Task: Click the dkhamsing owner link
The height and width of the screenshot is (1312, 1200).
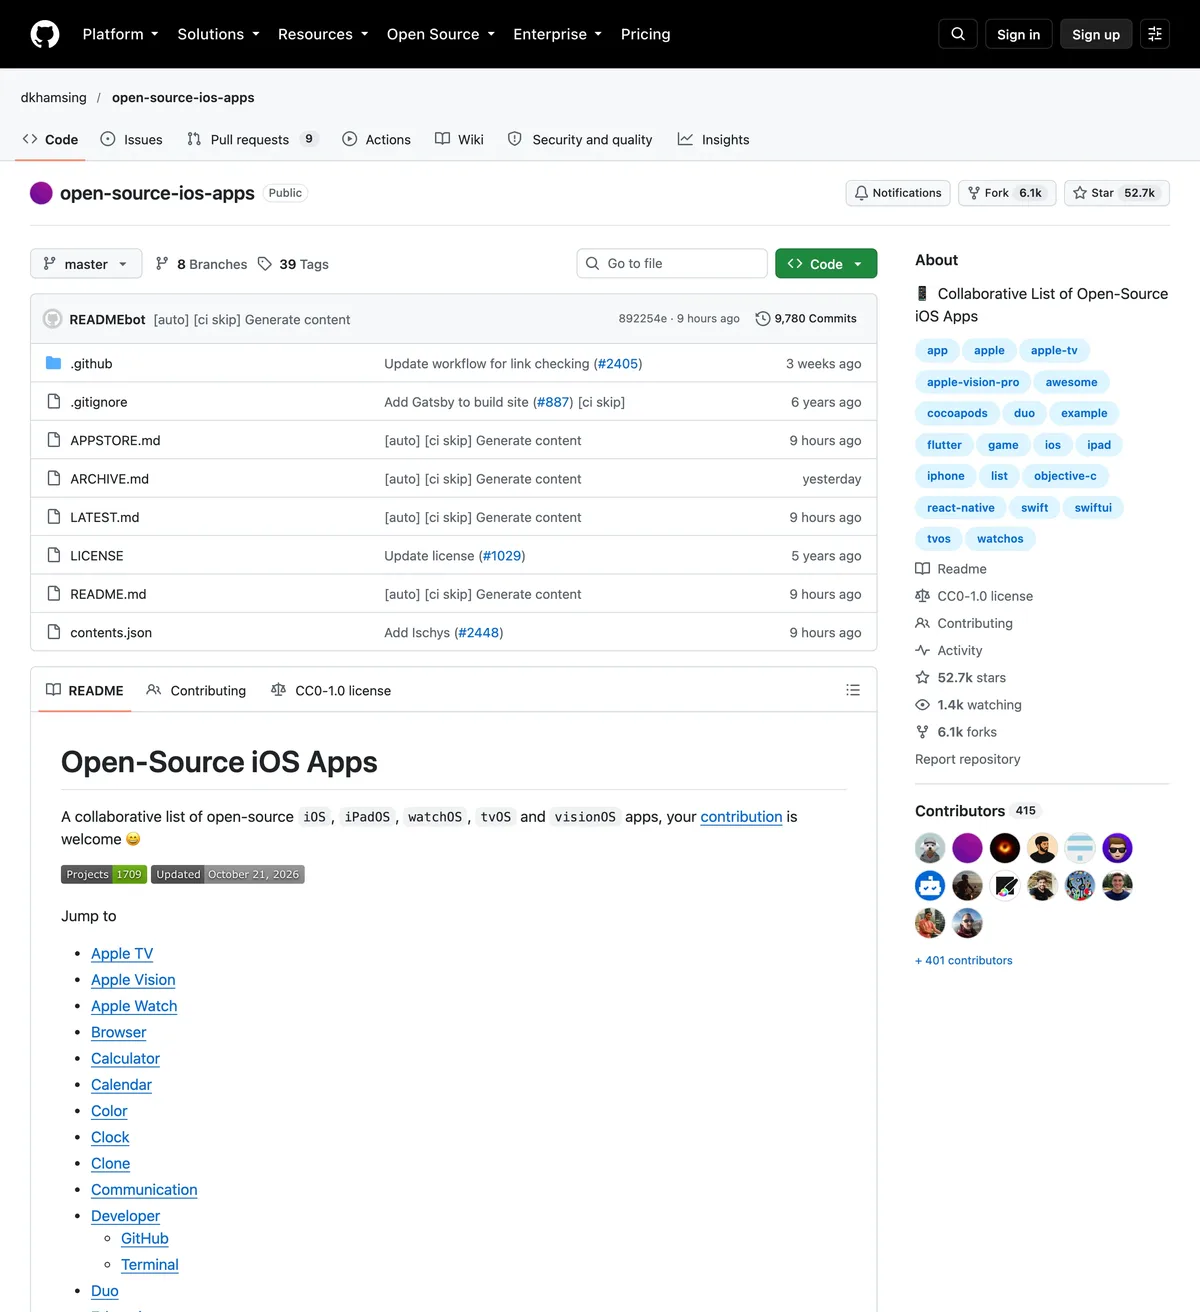Action: (53, 98)
